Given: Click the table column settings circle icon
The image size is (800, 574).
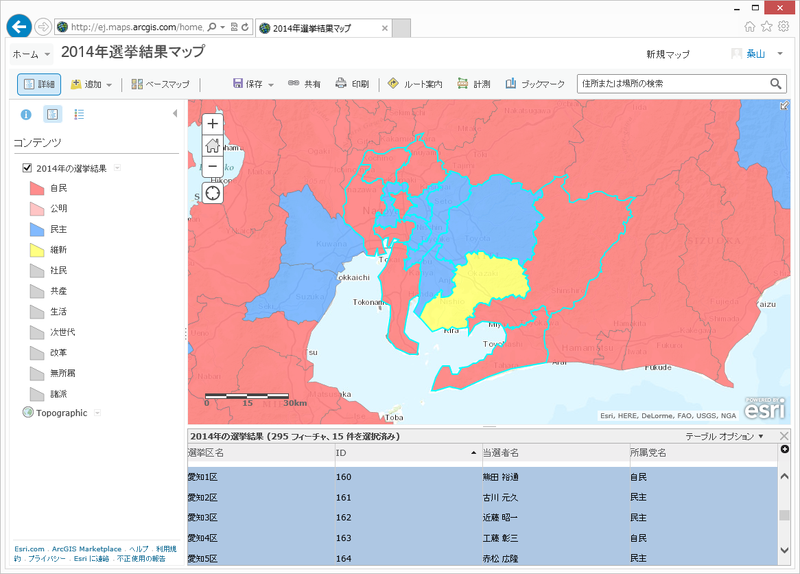Looking at the screenshot, I should coord(785,449).
